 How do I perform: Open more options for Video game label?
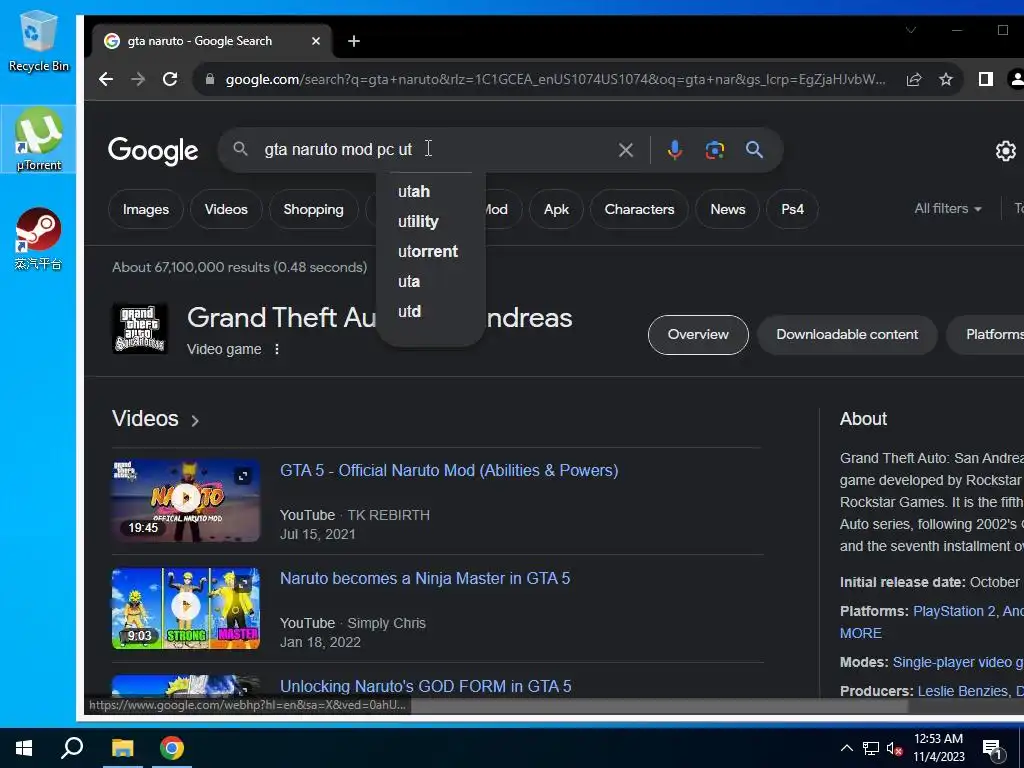coord(277,349)
